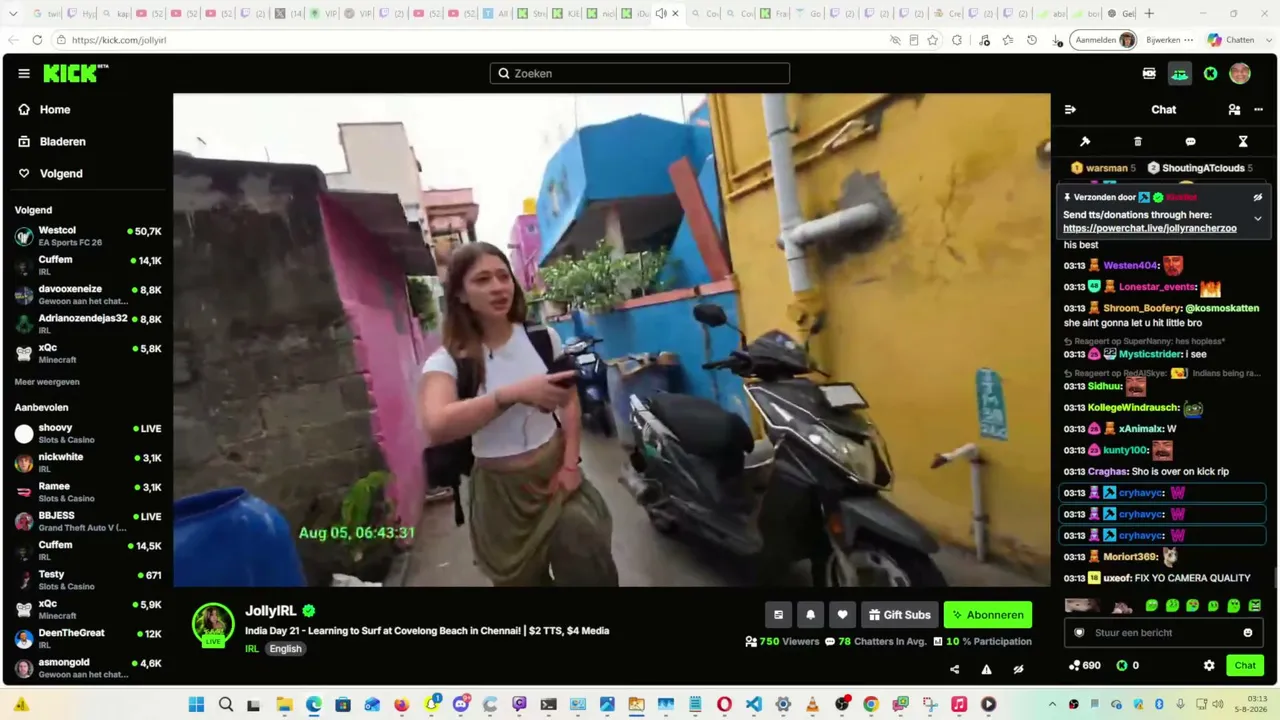Open shoovy recommended channel
The height and width of the screenshot is (720, 1280).
pos(88,433)
